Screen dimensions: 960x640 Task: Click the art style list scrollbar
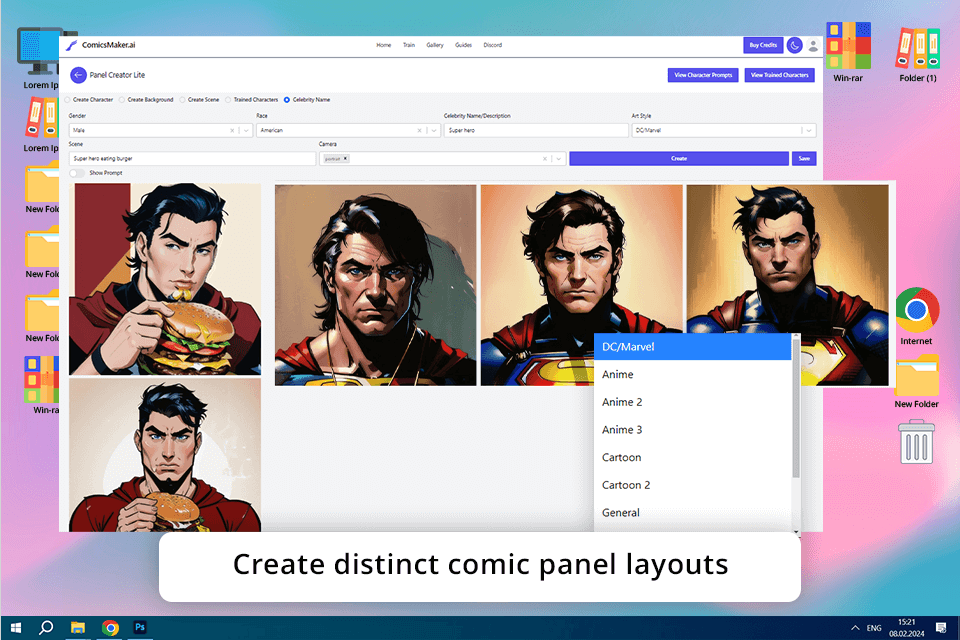(x=796, y=407)
